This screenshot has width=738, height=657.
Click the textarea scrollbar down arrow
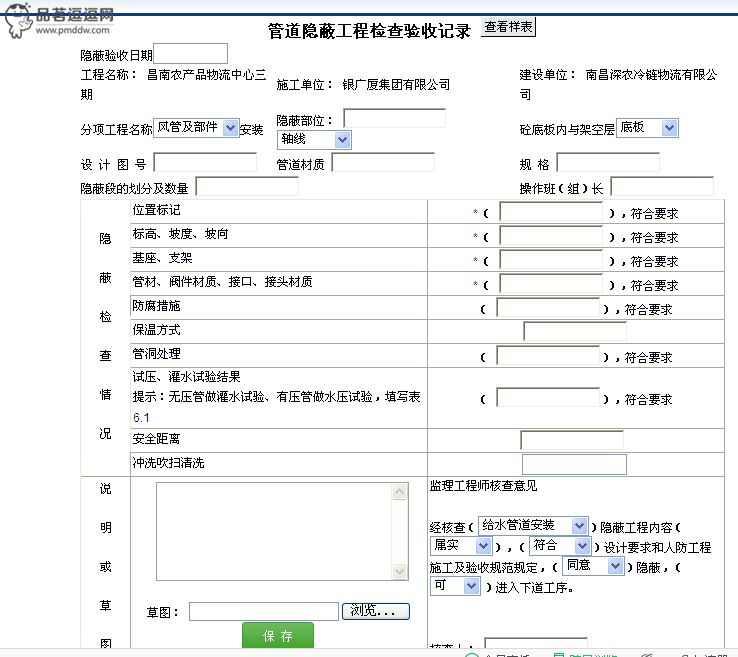click(400, 571)
